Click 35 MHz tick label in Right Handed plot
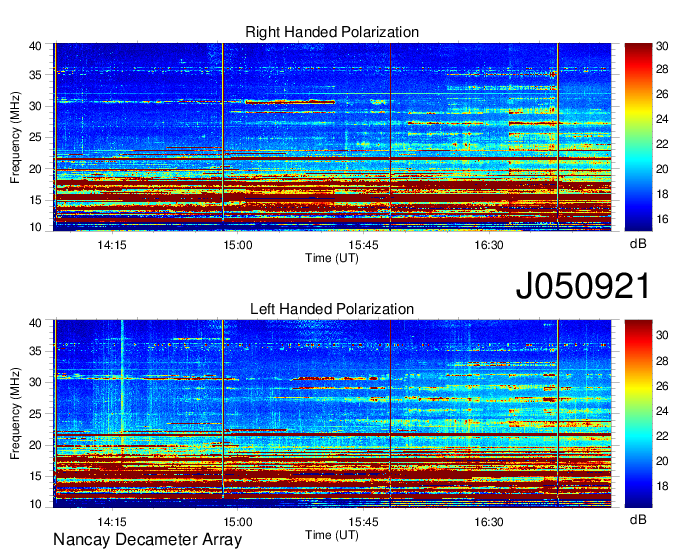The width and height of the screenshot is (680, 552). tap(35, 75)
